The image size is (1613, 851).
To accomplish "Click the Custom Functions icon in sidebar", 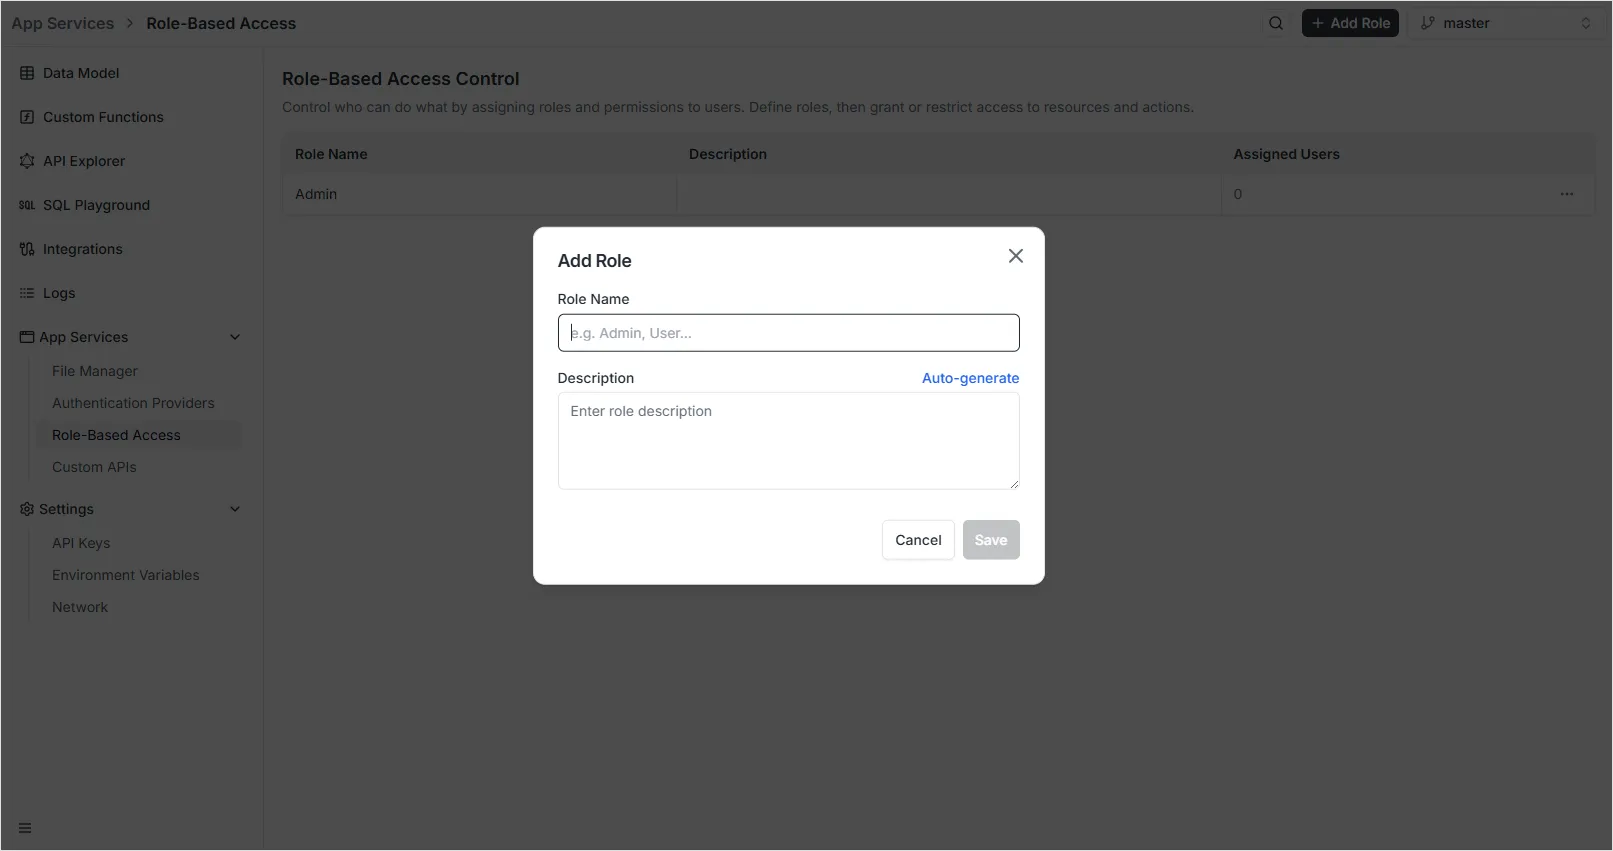I will [27, 117].
